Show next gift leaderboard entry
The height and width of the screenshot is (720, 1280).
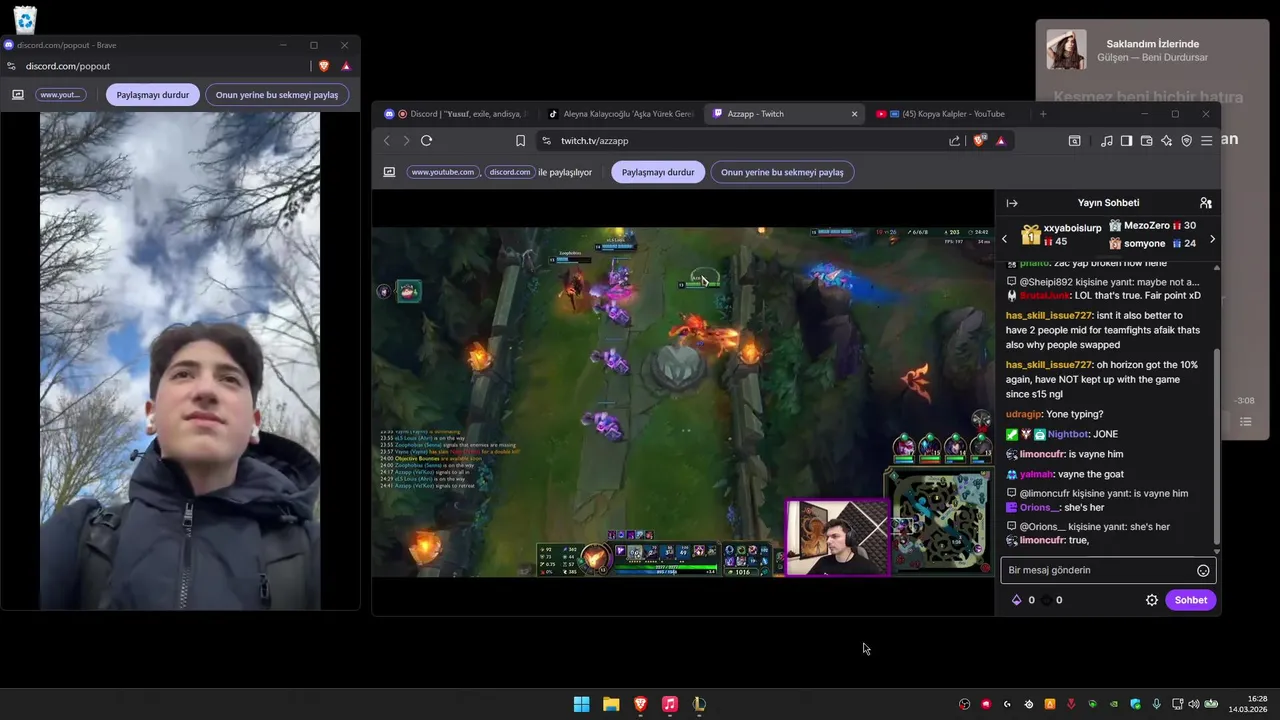[1212, 239]
